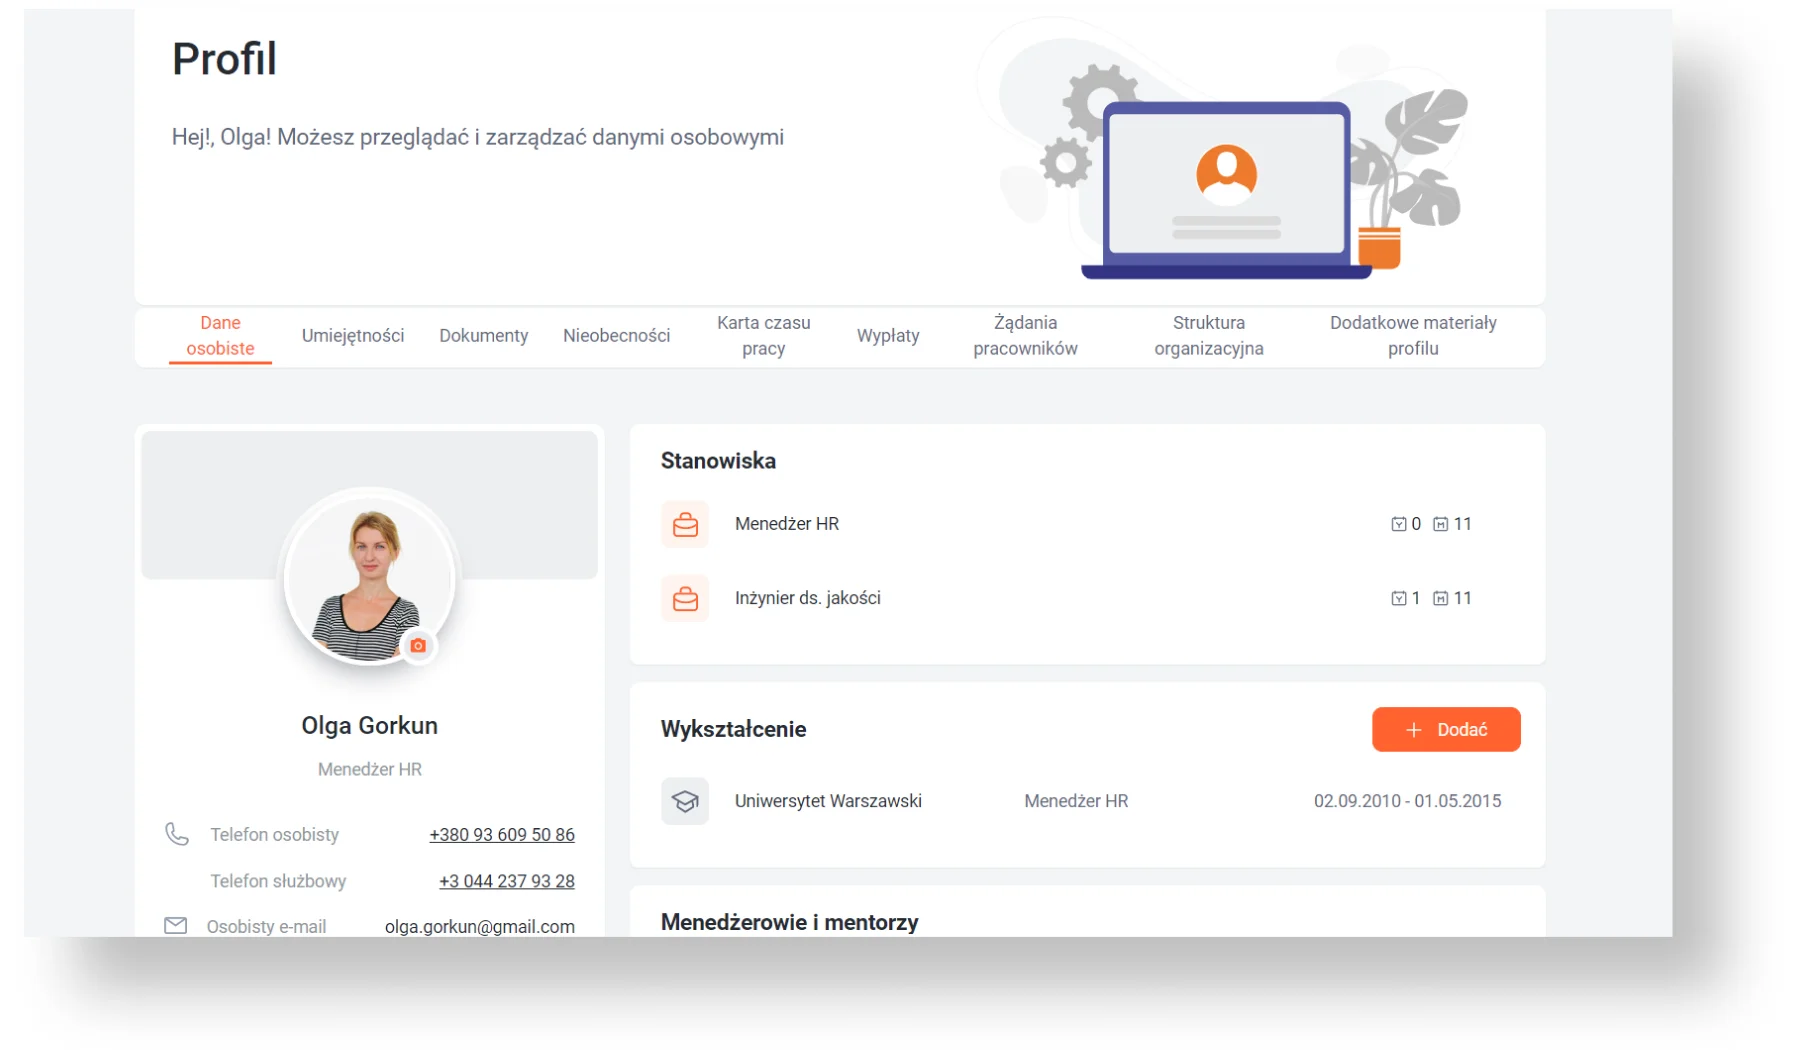Click the phone icon next to Telefon osobisty
1801x1051 pixels.
click(177, 834)
